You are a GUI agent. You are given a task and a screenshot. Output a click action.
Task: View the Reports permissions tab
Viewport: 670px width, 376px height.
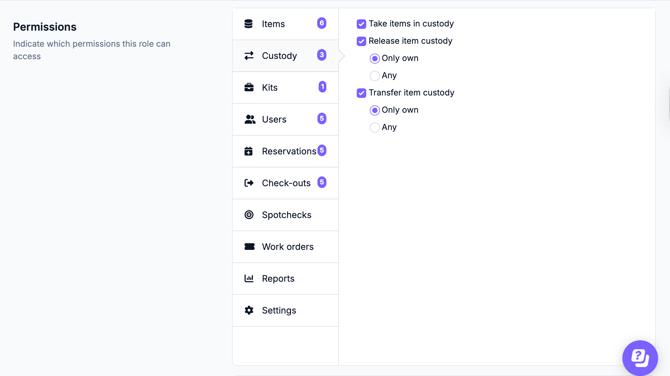285,279
